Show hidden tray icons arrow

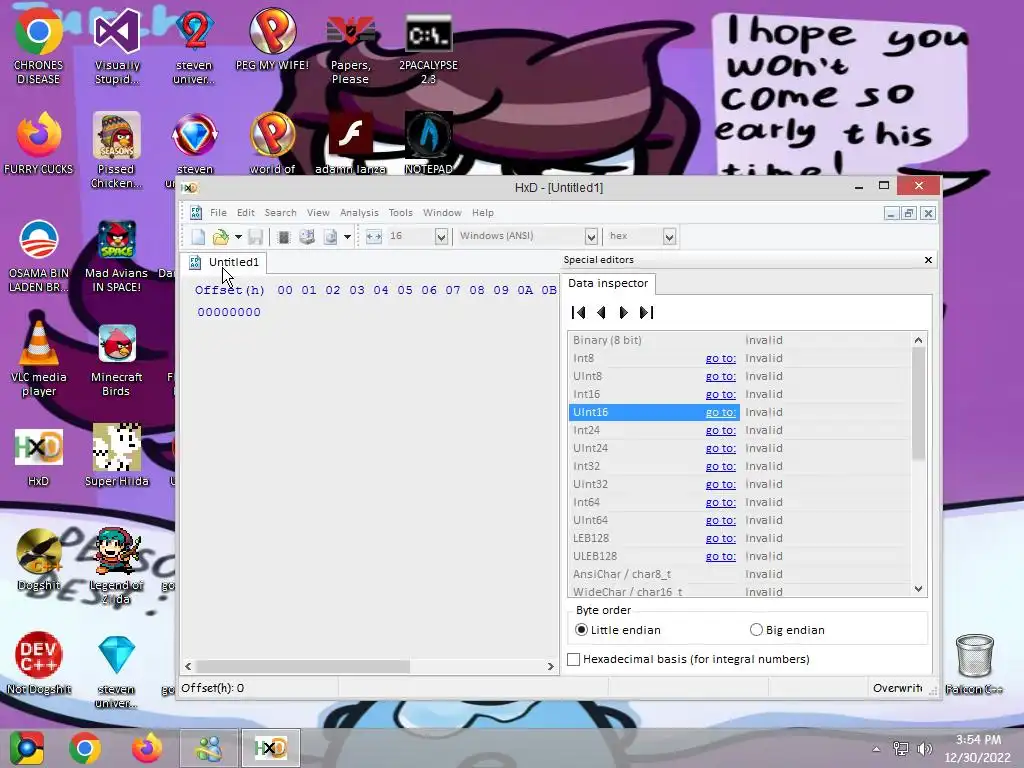point(876,749)
